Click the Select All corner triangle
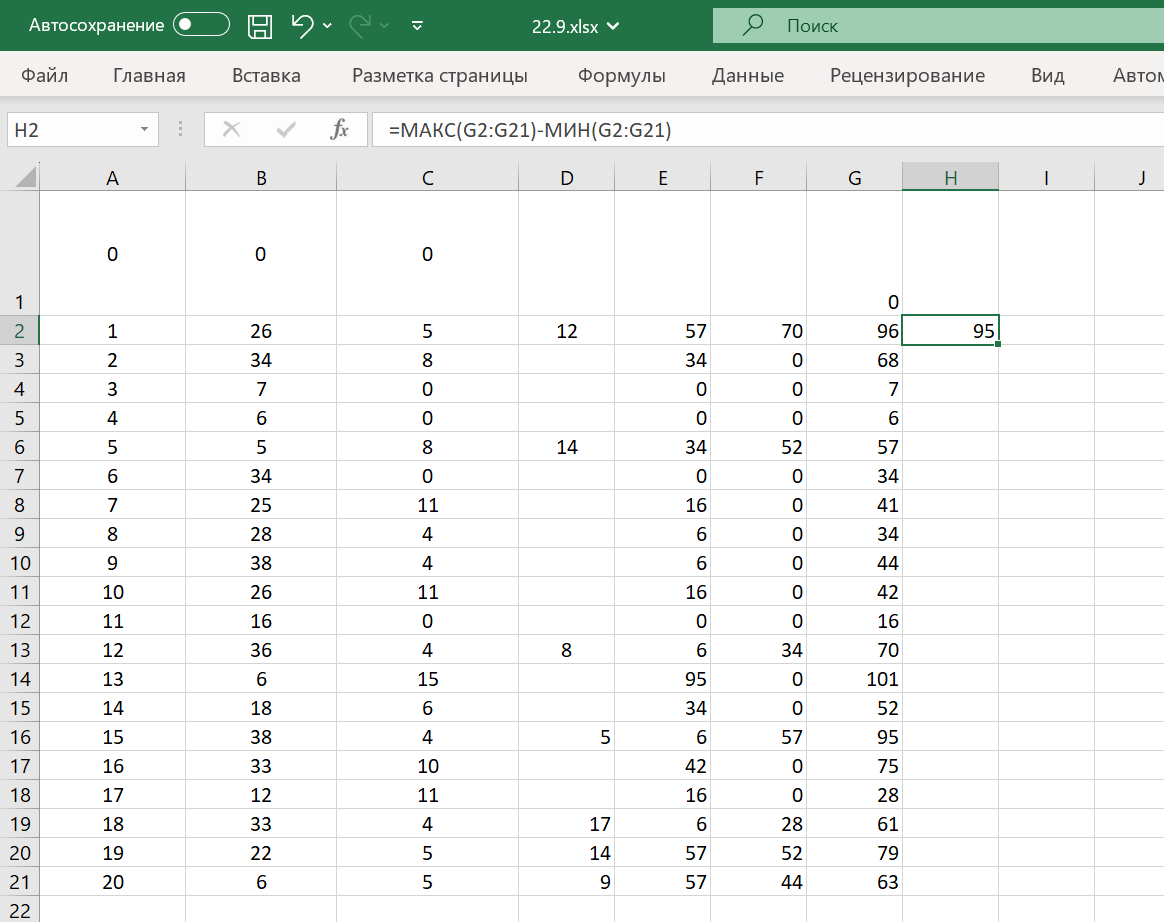This screenshot has width=1164, height=922. pyautogui.click(x=24, y=178)
